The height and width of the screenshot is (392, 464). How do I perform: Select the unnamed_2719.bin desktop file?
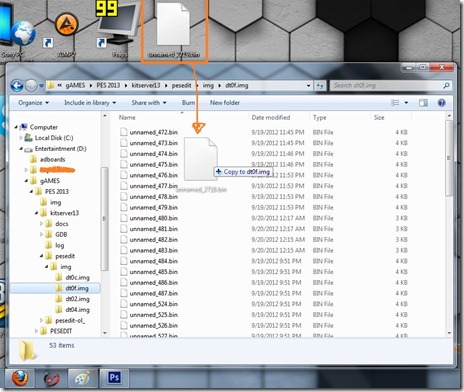(173, 31)
